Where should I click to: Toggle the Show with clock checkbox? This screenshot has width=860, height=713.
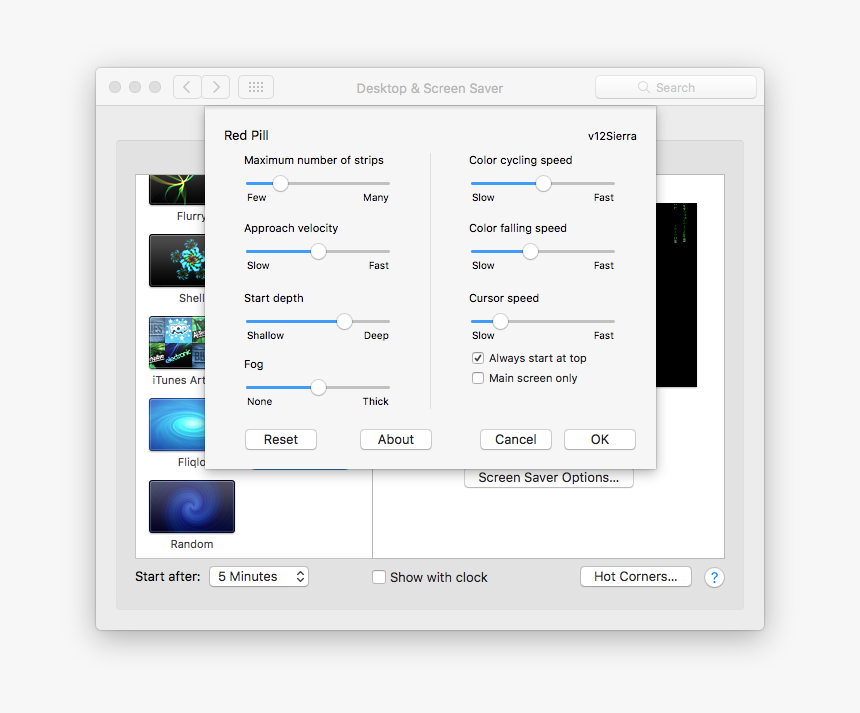click(379, 577)
